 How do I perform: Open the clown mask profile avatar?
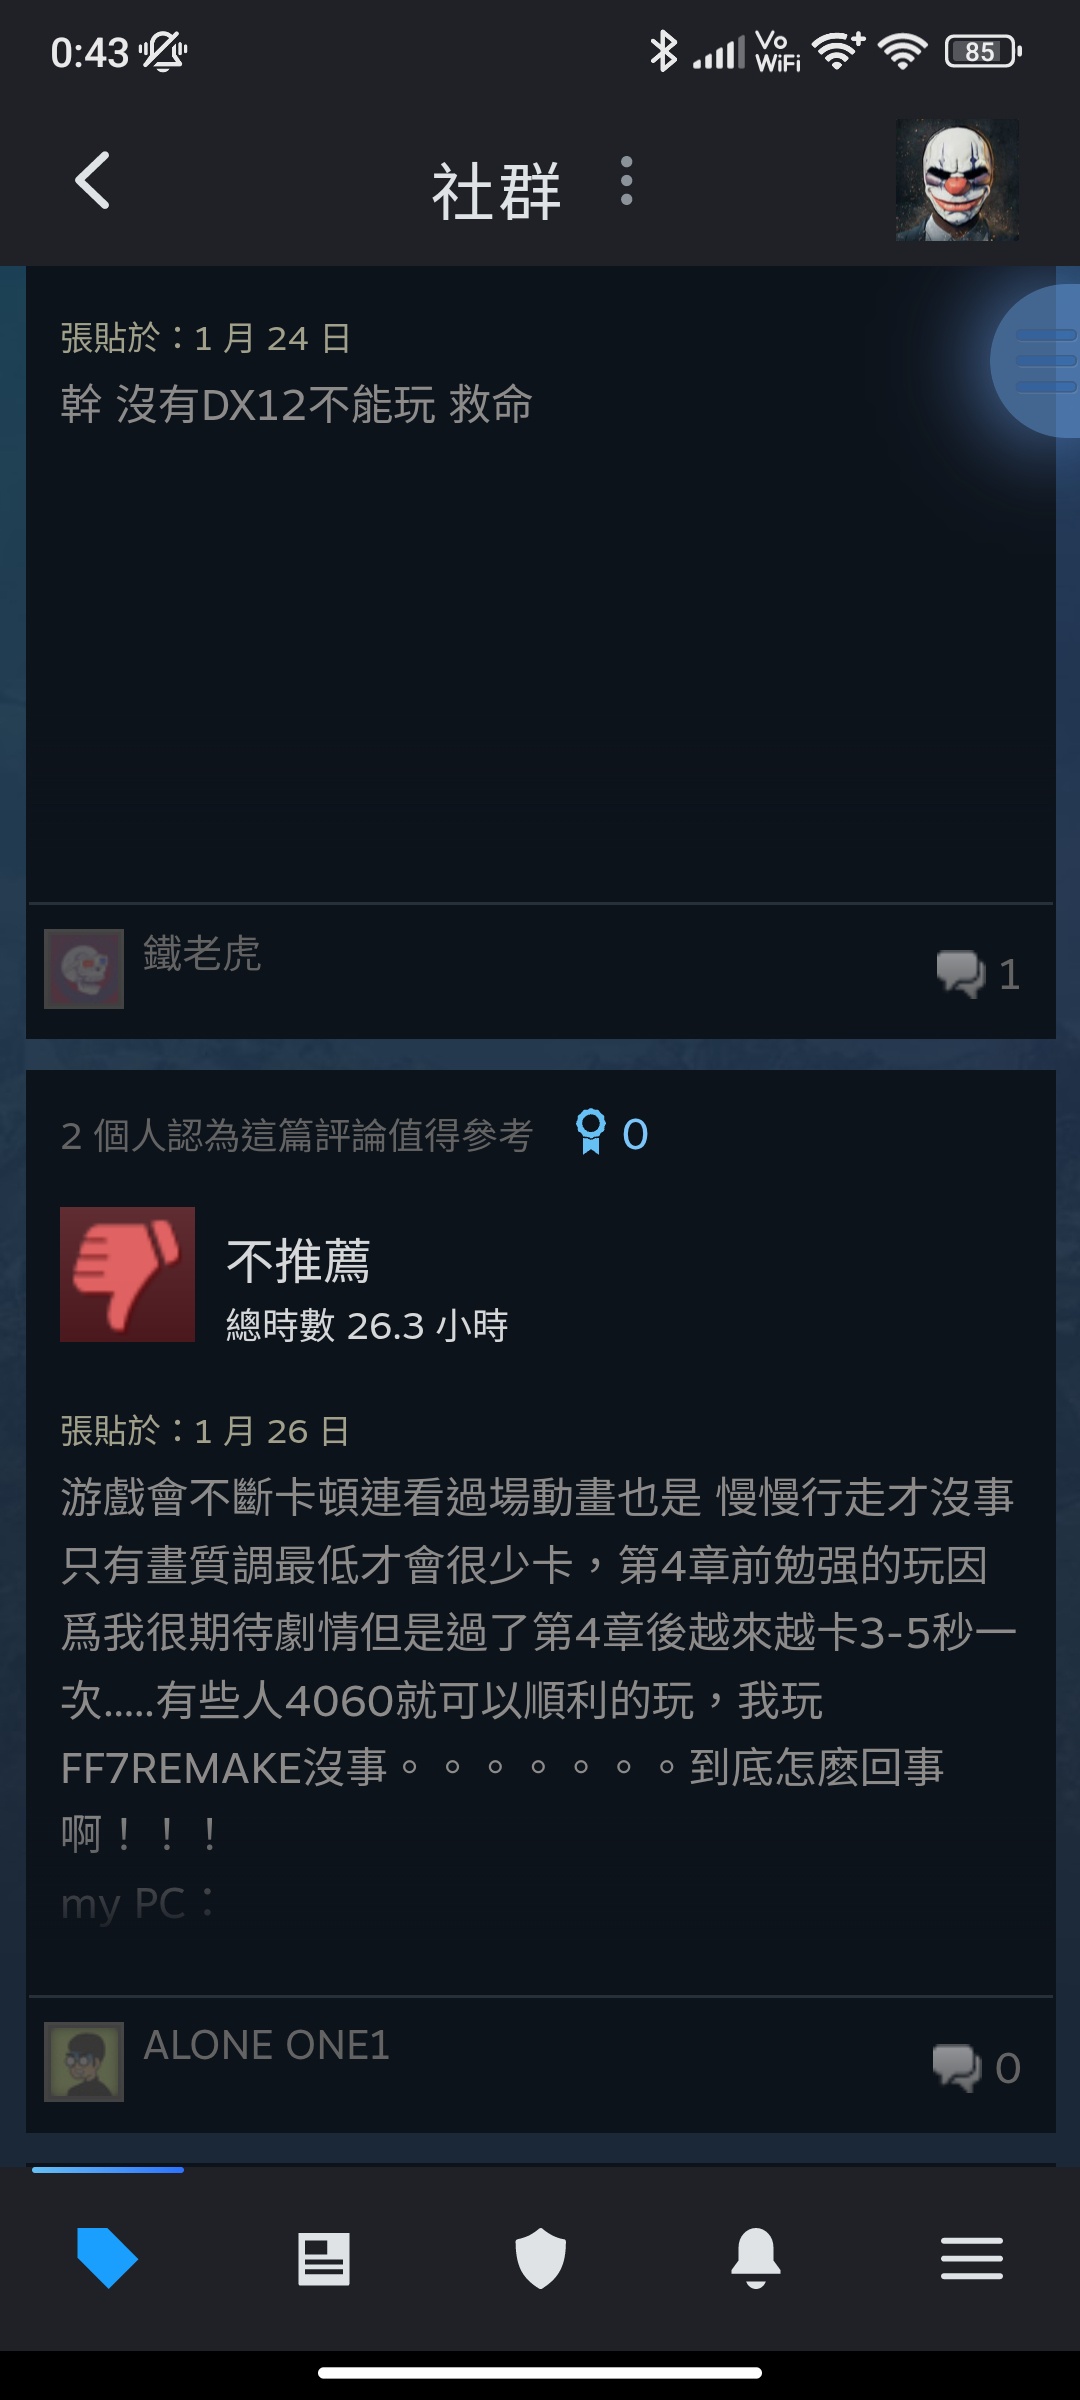[957, 180]
